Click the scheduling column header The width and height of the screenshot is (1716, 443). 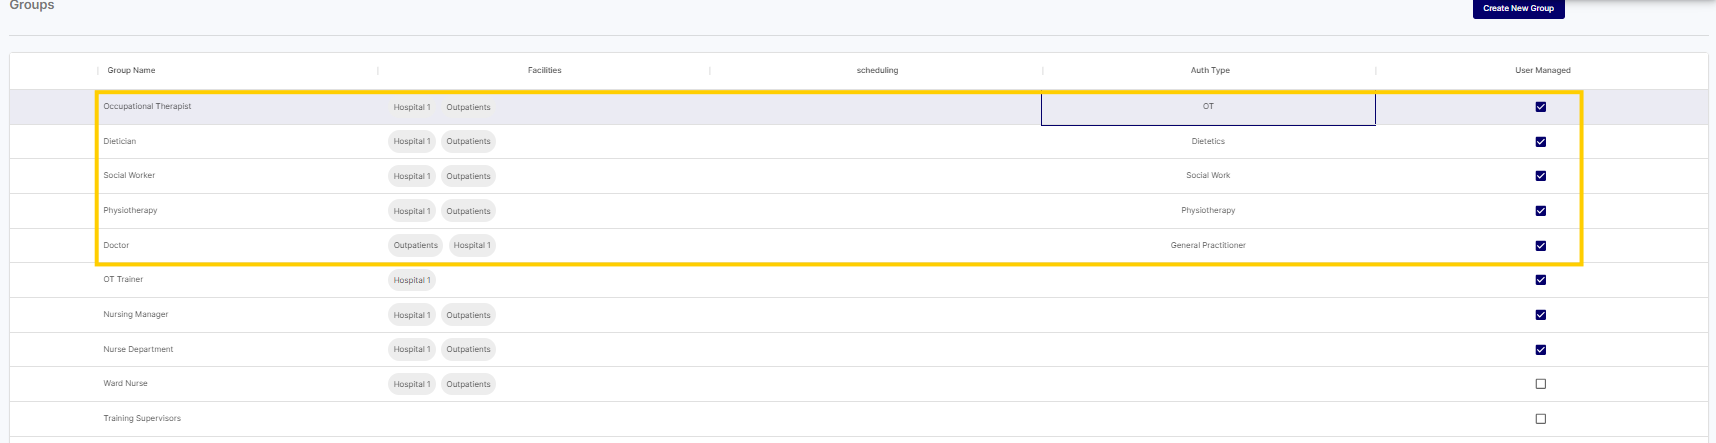877,71
